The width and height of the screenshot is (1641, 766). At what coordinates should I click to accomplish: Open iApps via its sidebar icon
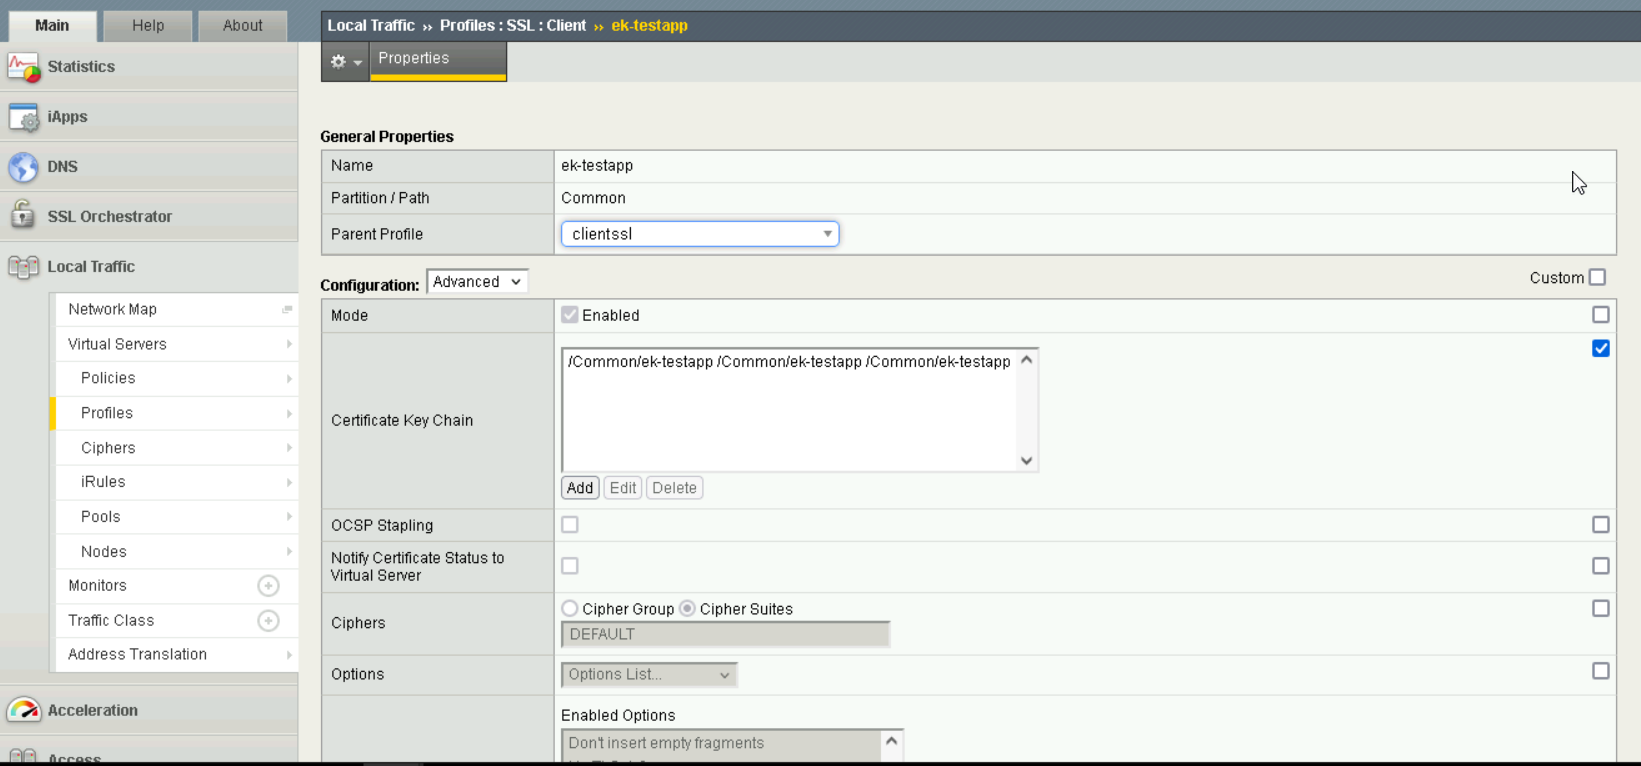[23, 117]
